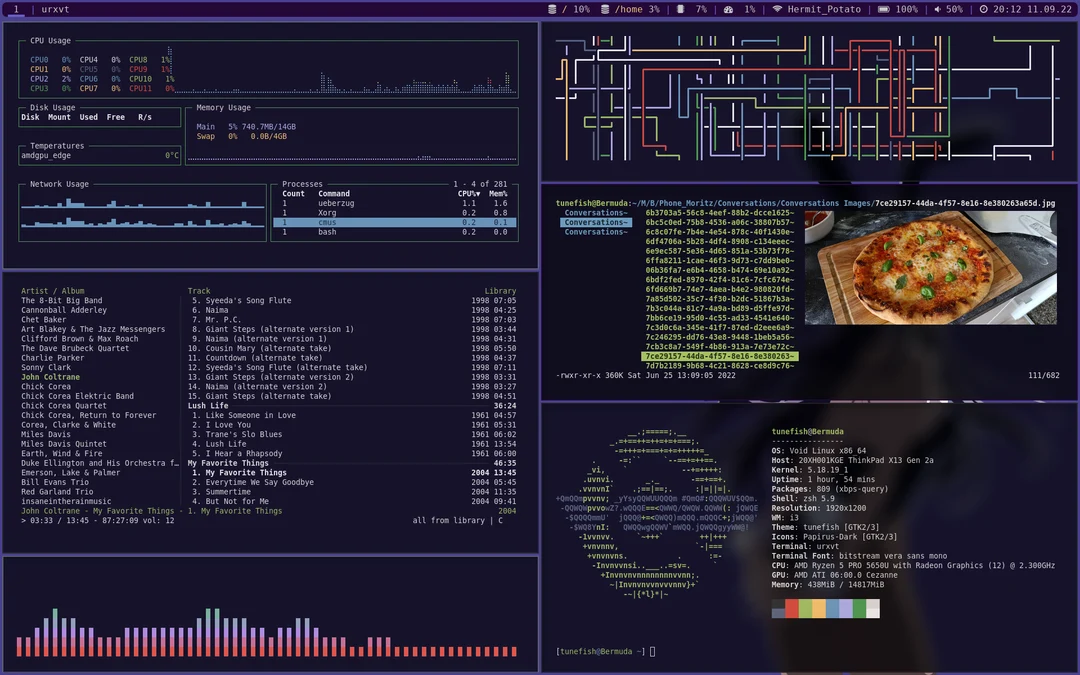Switch to workspace 1 in the top bar

point(16,9)
